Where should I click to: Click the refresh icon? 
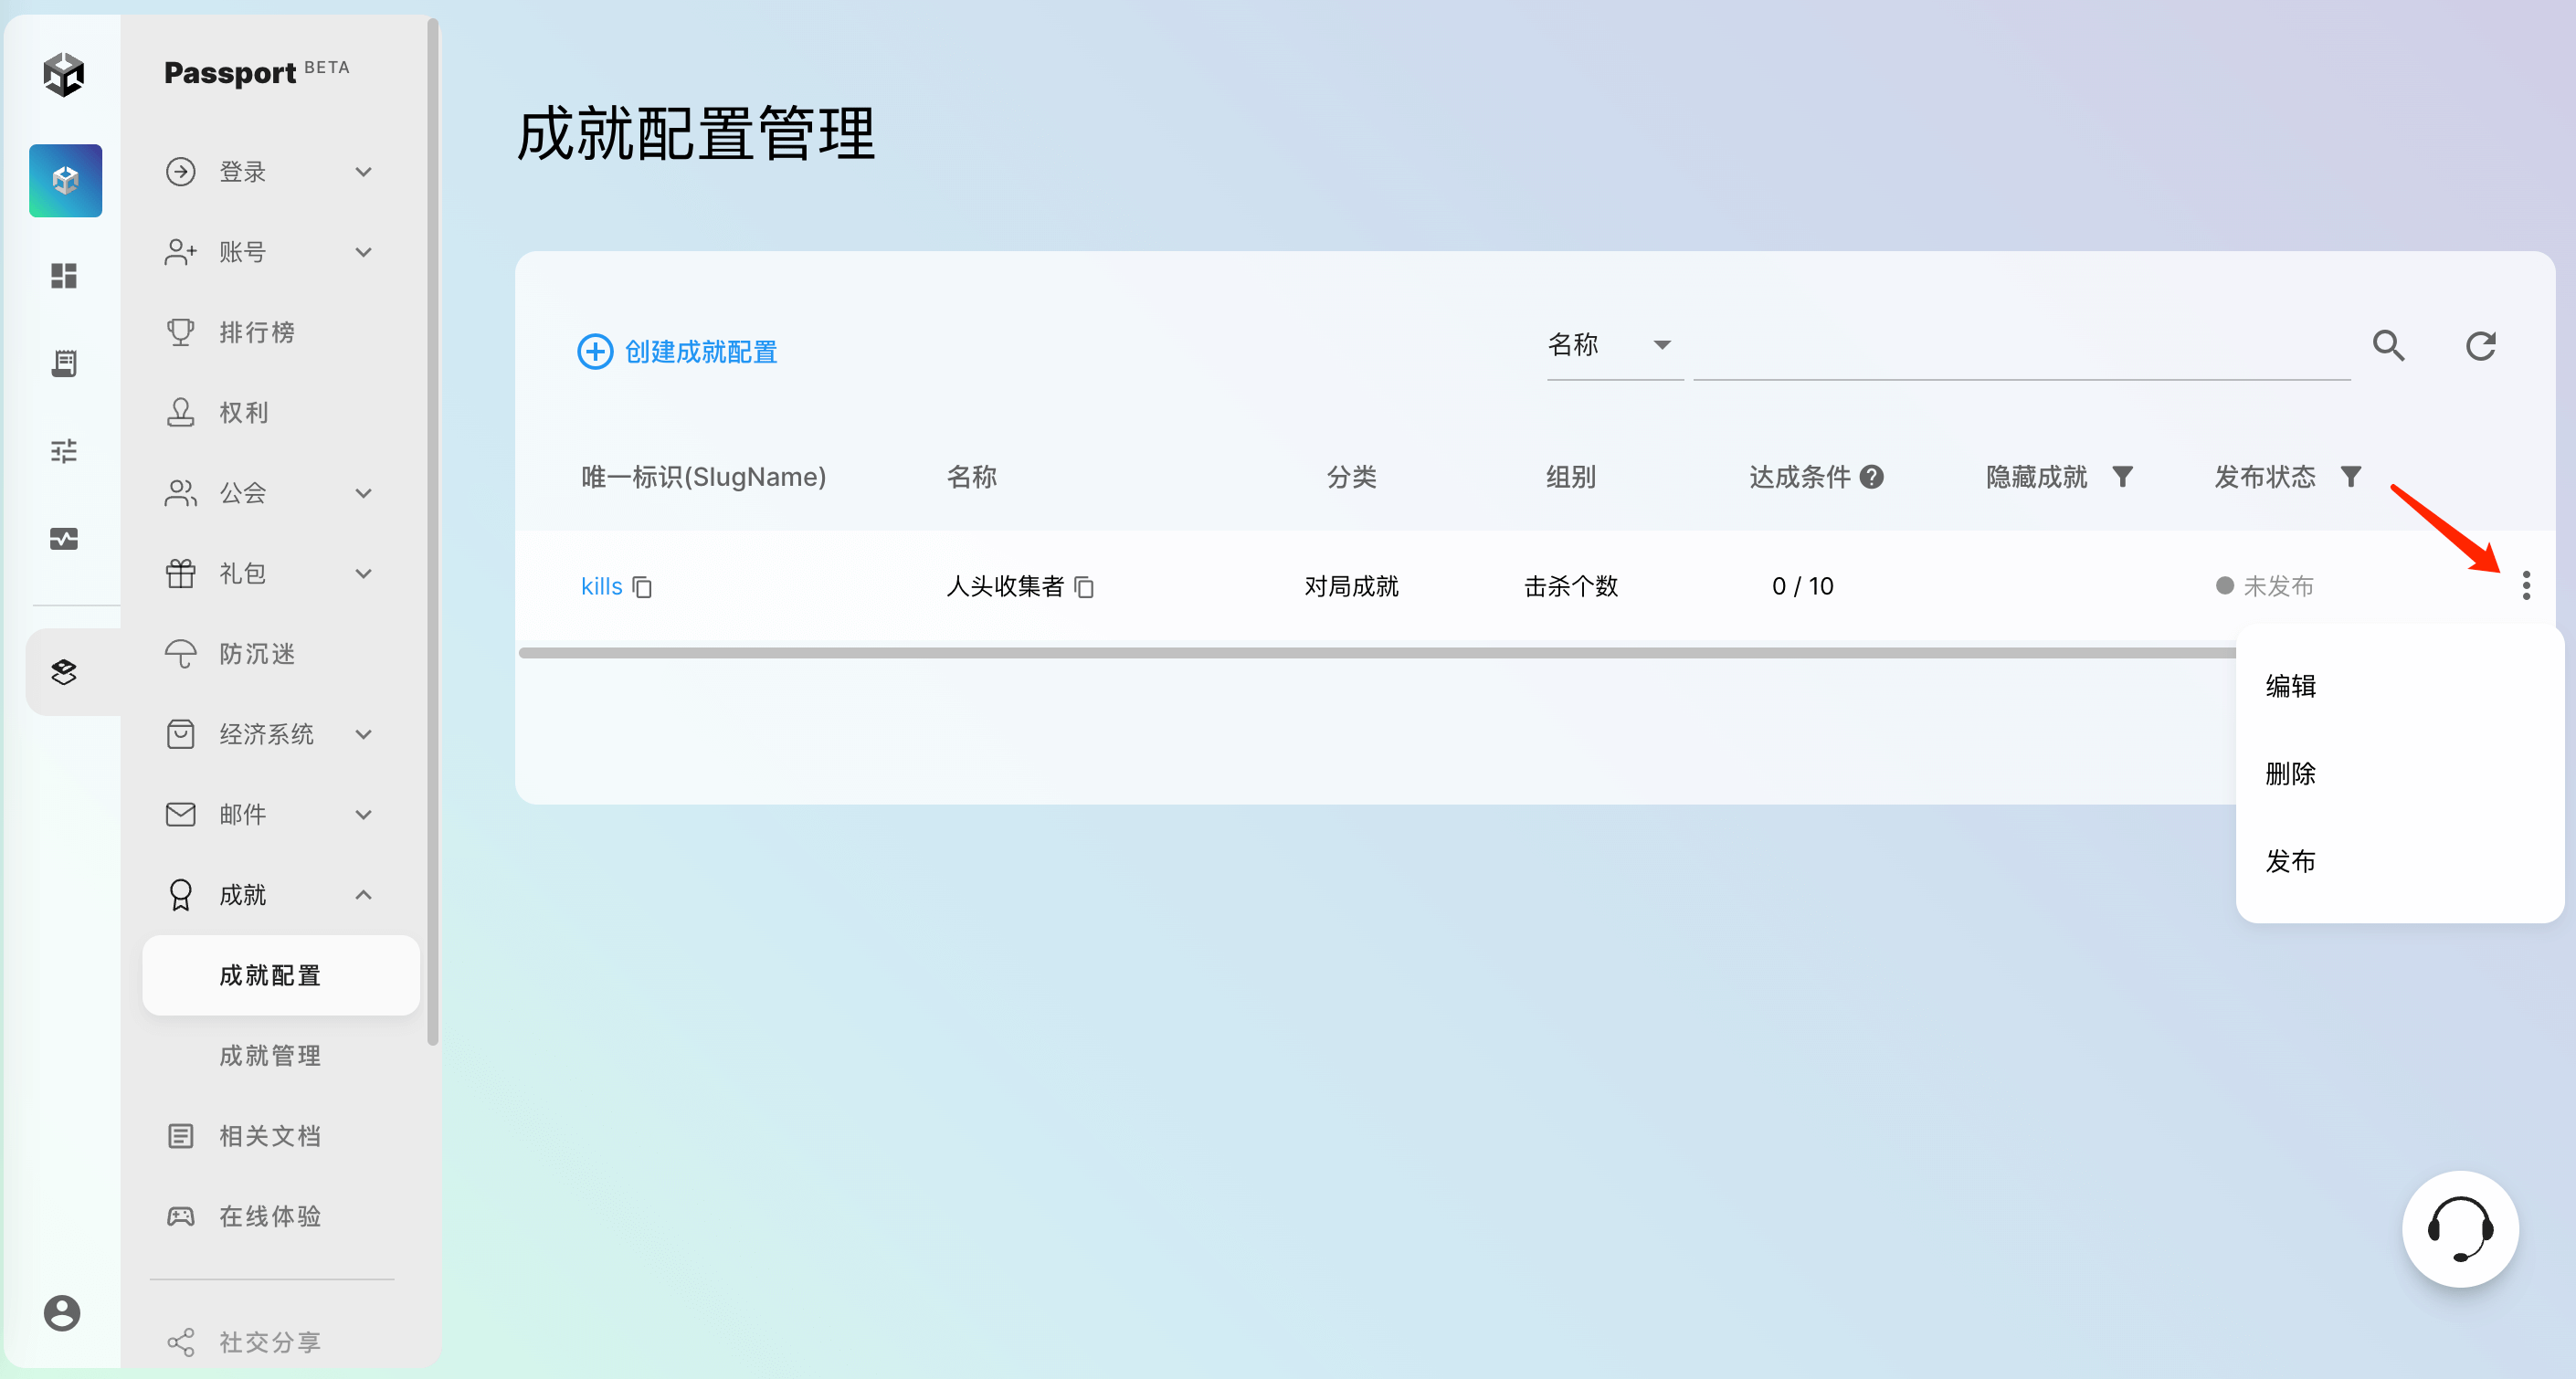(2480, 346)
